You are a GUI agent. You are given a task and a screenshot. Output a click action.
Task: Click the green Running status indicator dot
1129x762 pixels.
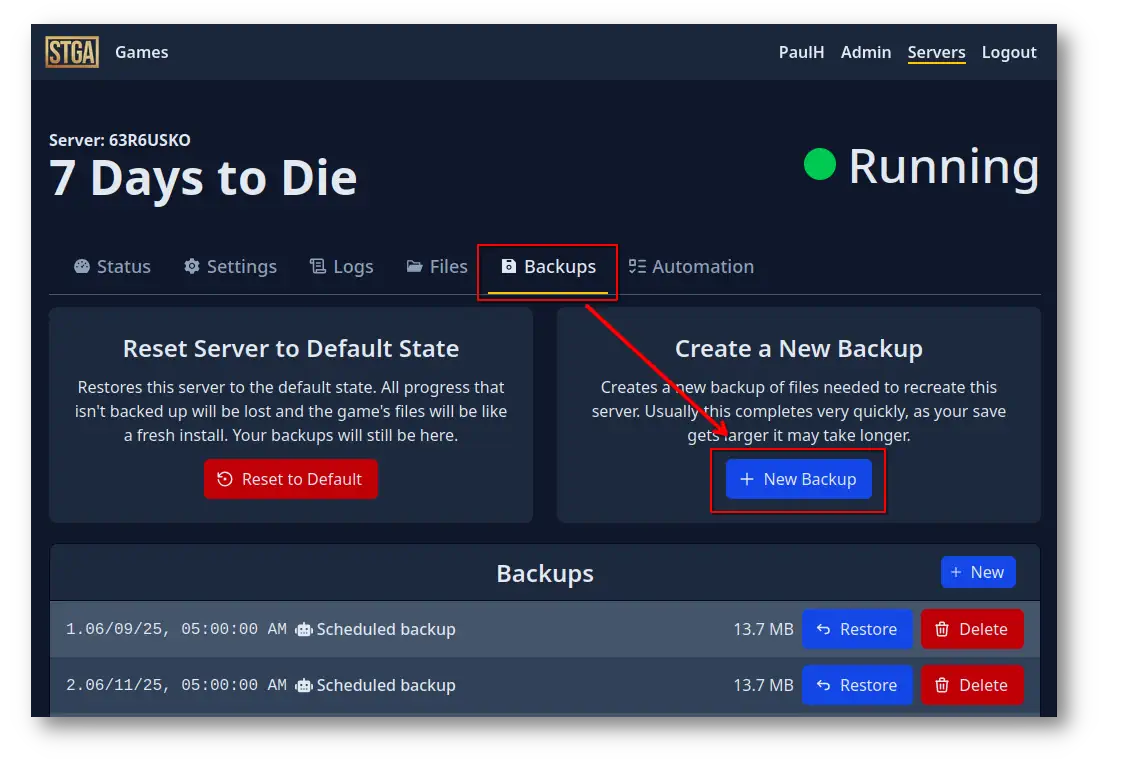[x=819, y=164]
